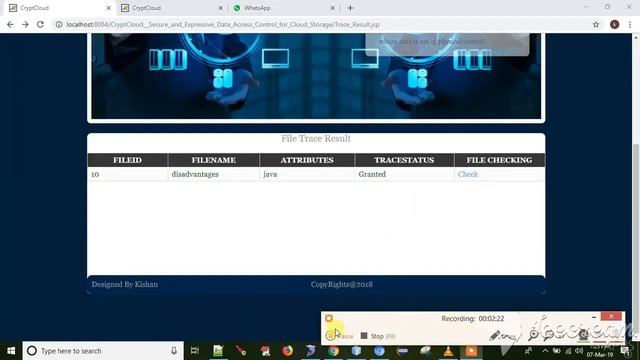This screenshot has height=360, width=640.
Task: Open the Windows Start menu
Action: point(11,351)
